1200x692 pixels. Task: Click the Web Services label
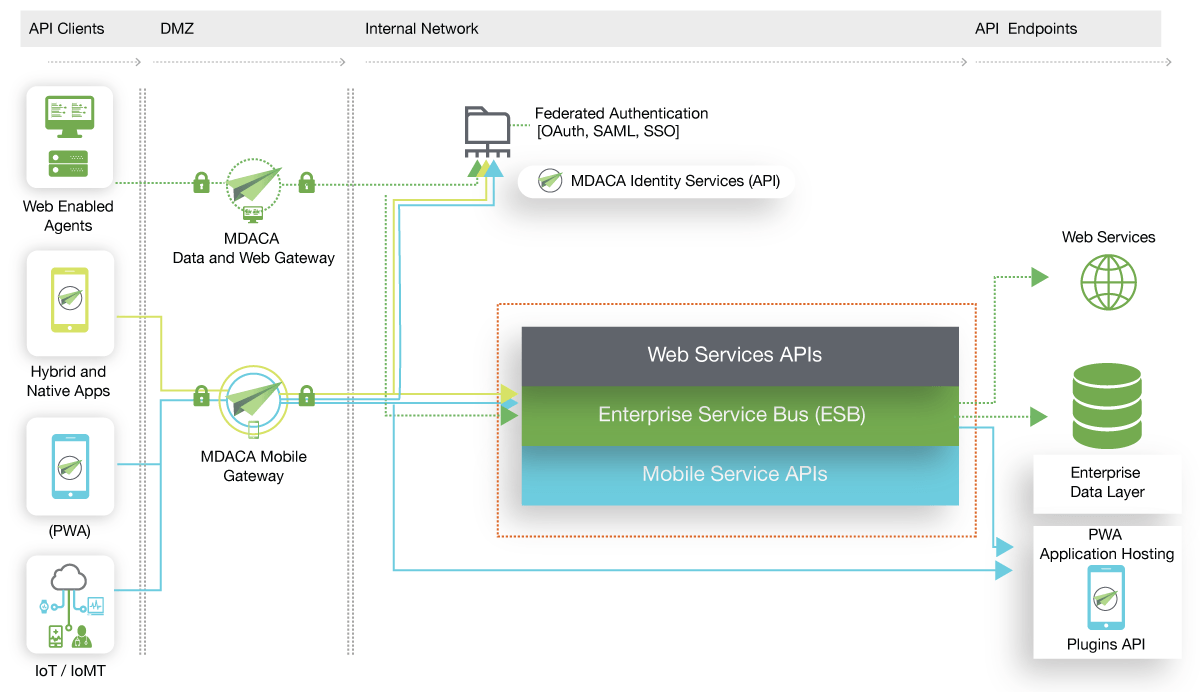1108,237
